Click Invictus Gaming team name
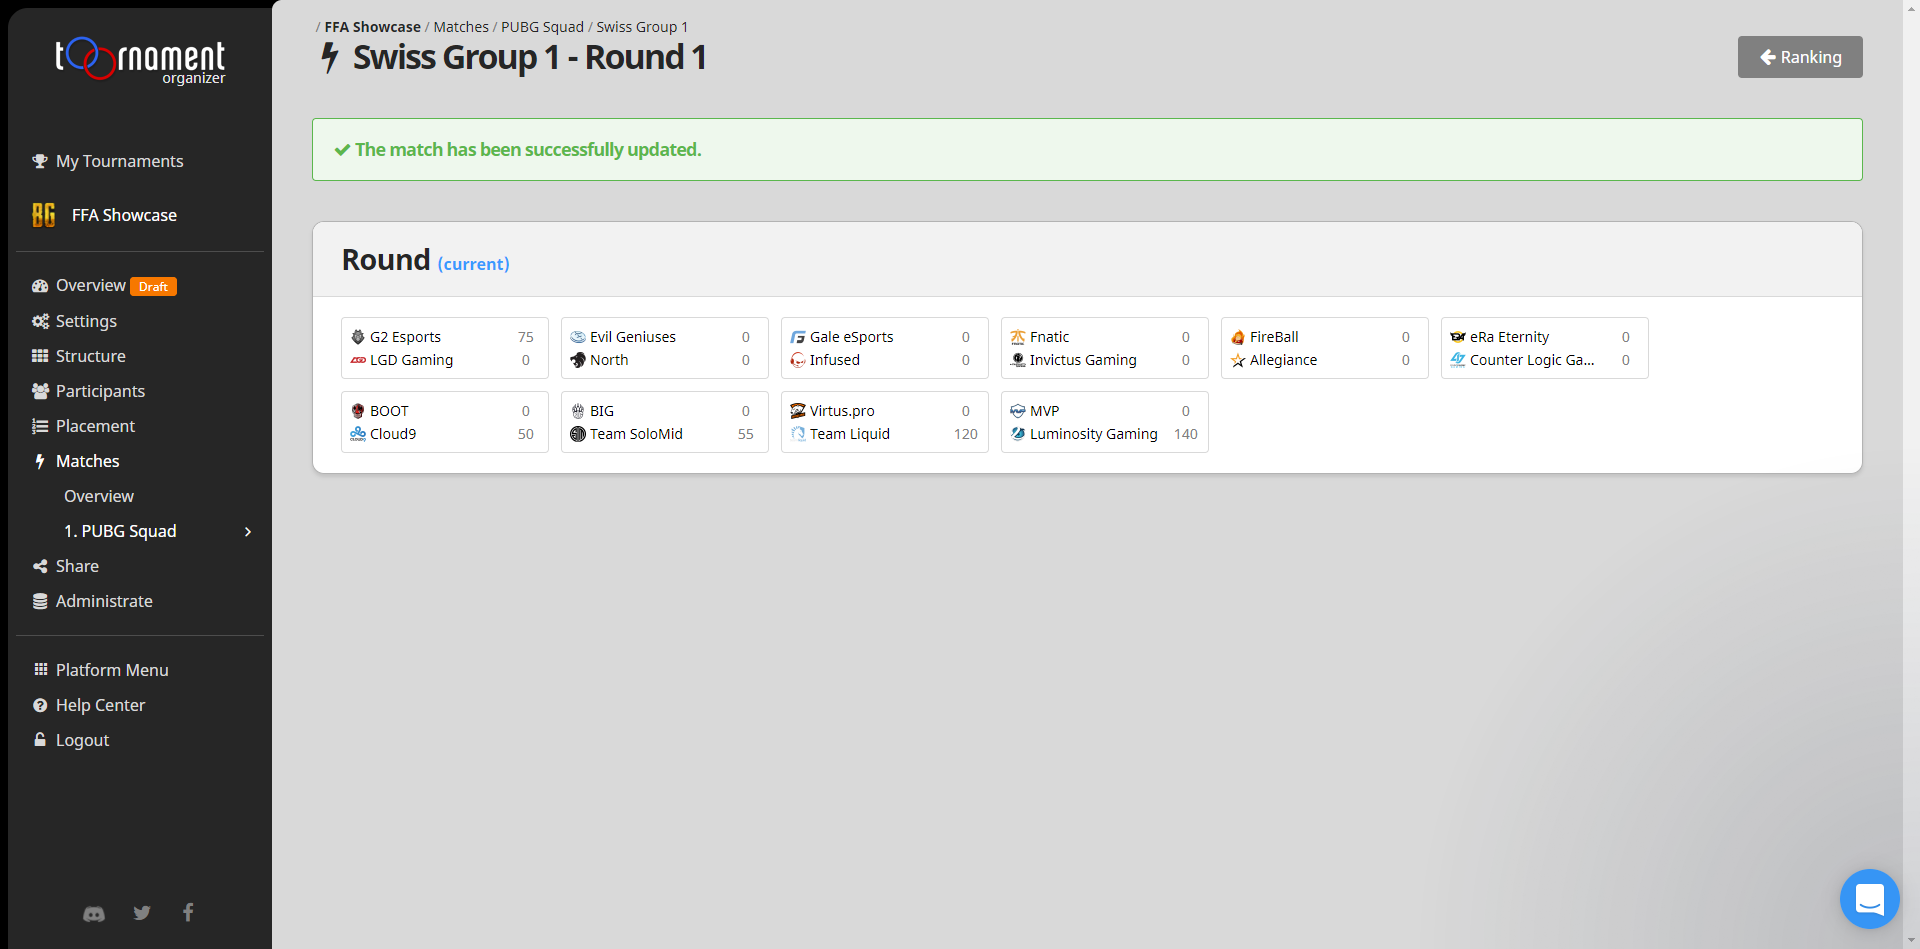 click(1083, 360)
